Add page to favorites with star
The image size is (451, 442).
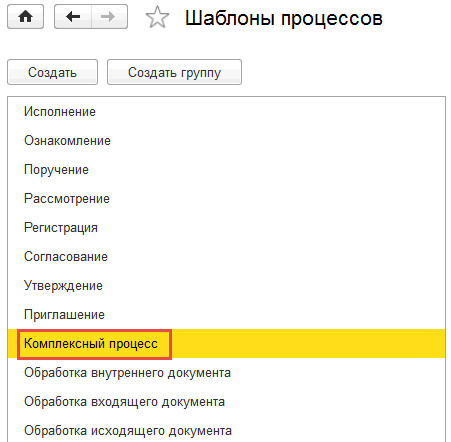(x=157, y=17)
